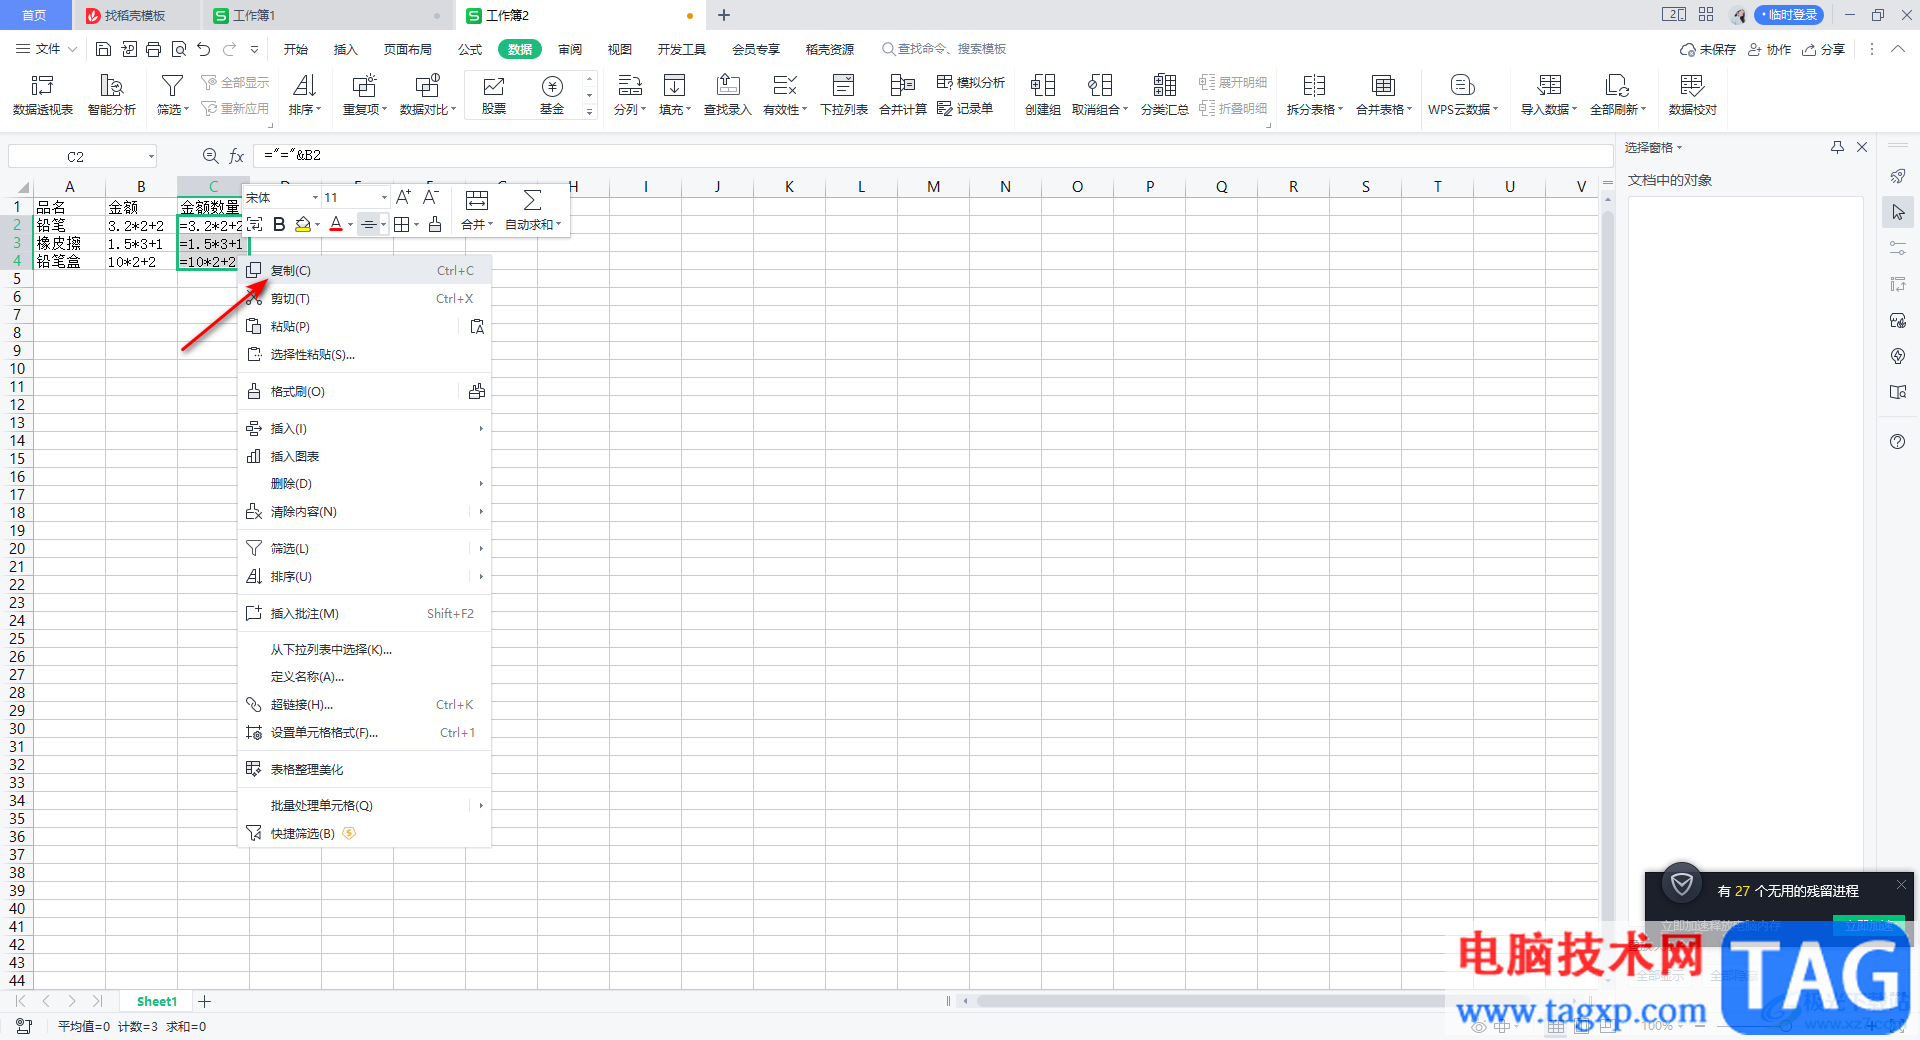
Task: Click the 重复项 duplicates icon
Action: tap(364, 86)
